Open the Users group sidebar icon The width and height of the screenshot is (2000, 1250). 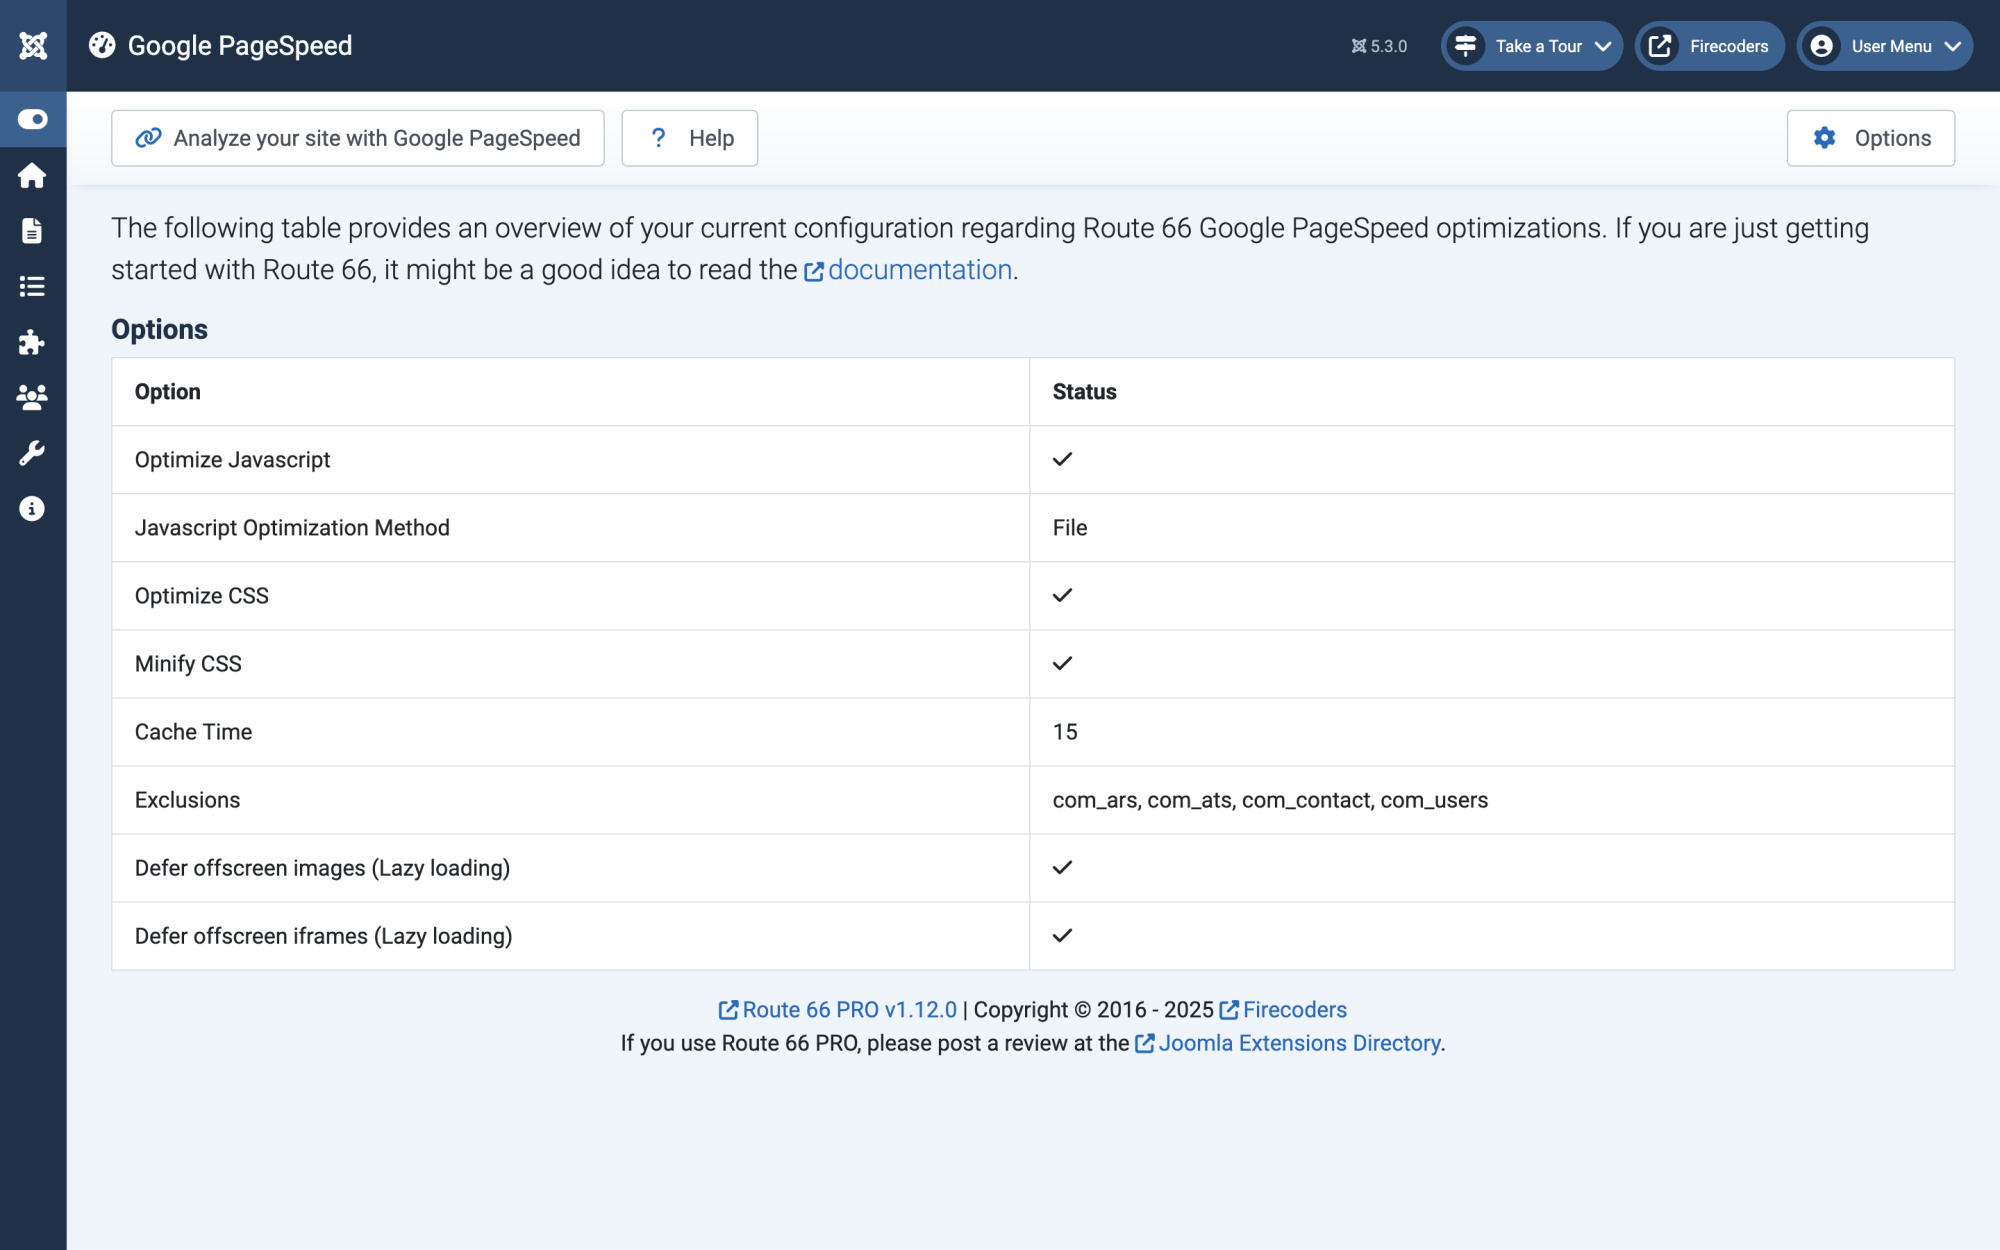32,398
